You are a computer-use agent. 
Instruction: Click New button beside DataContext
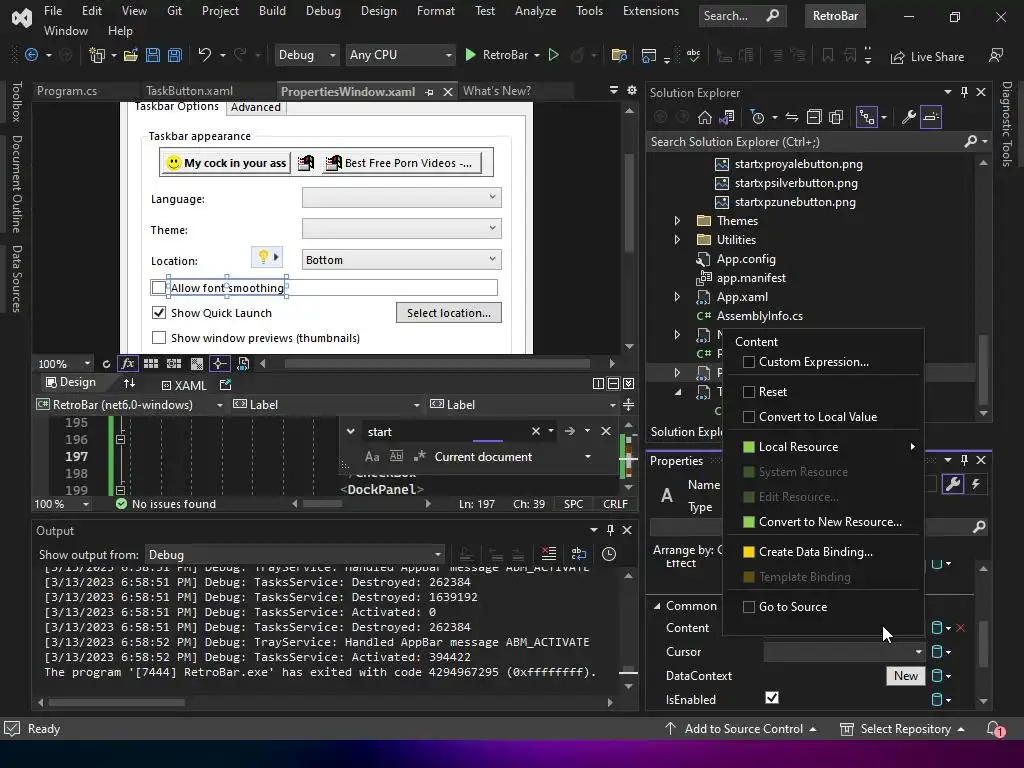click(x=906, y=676)
